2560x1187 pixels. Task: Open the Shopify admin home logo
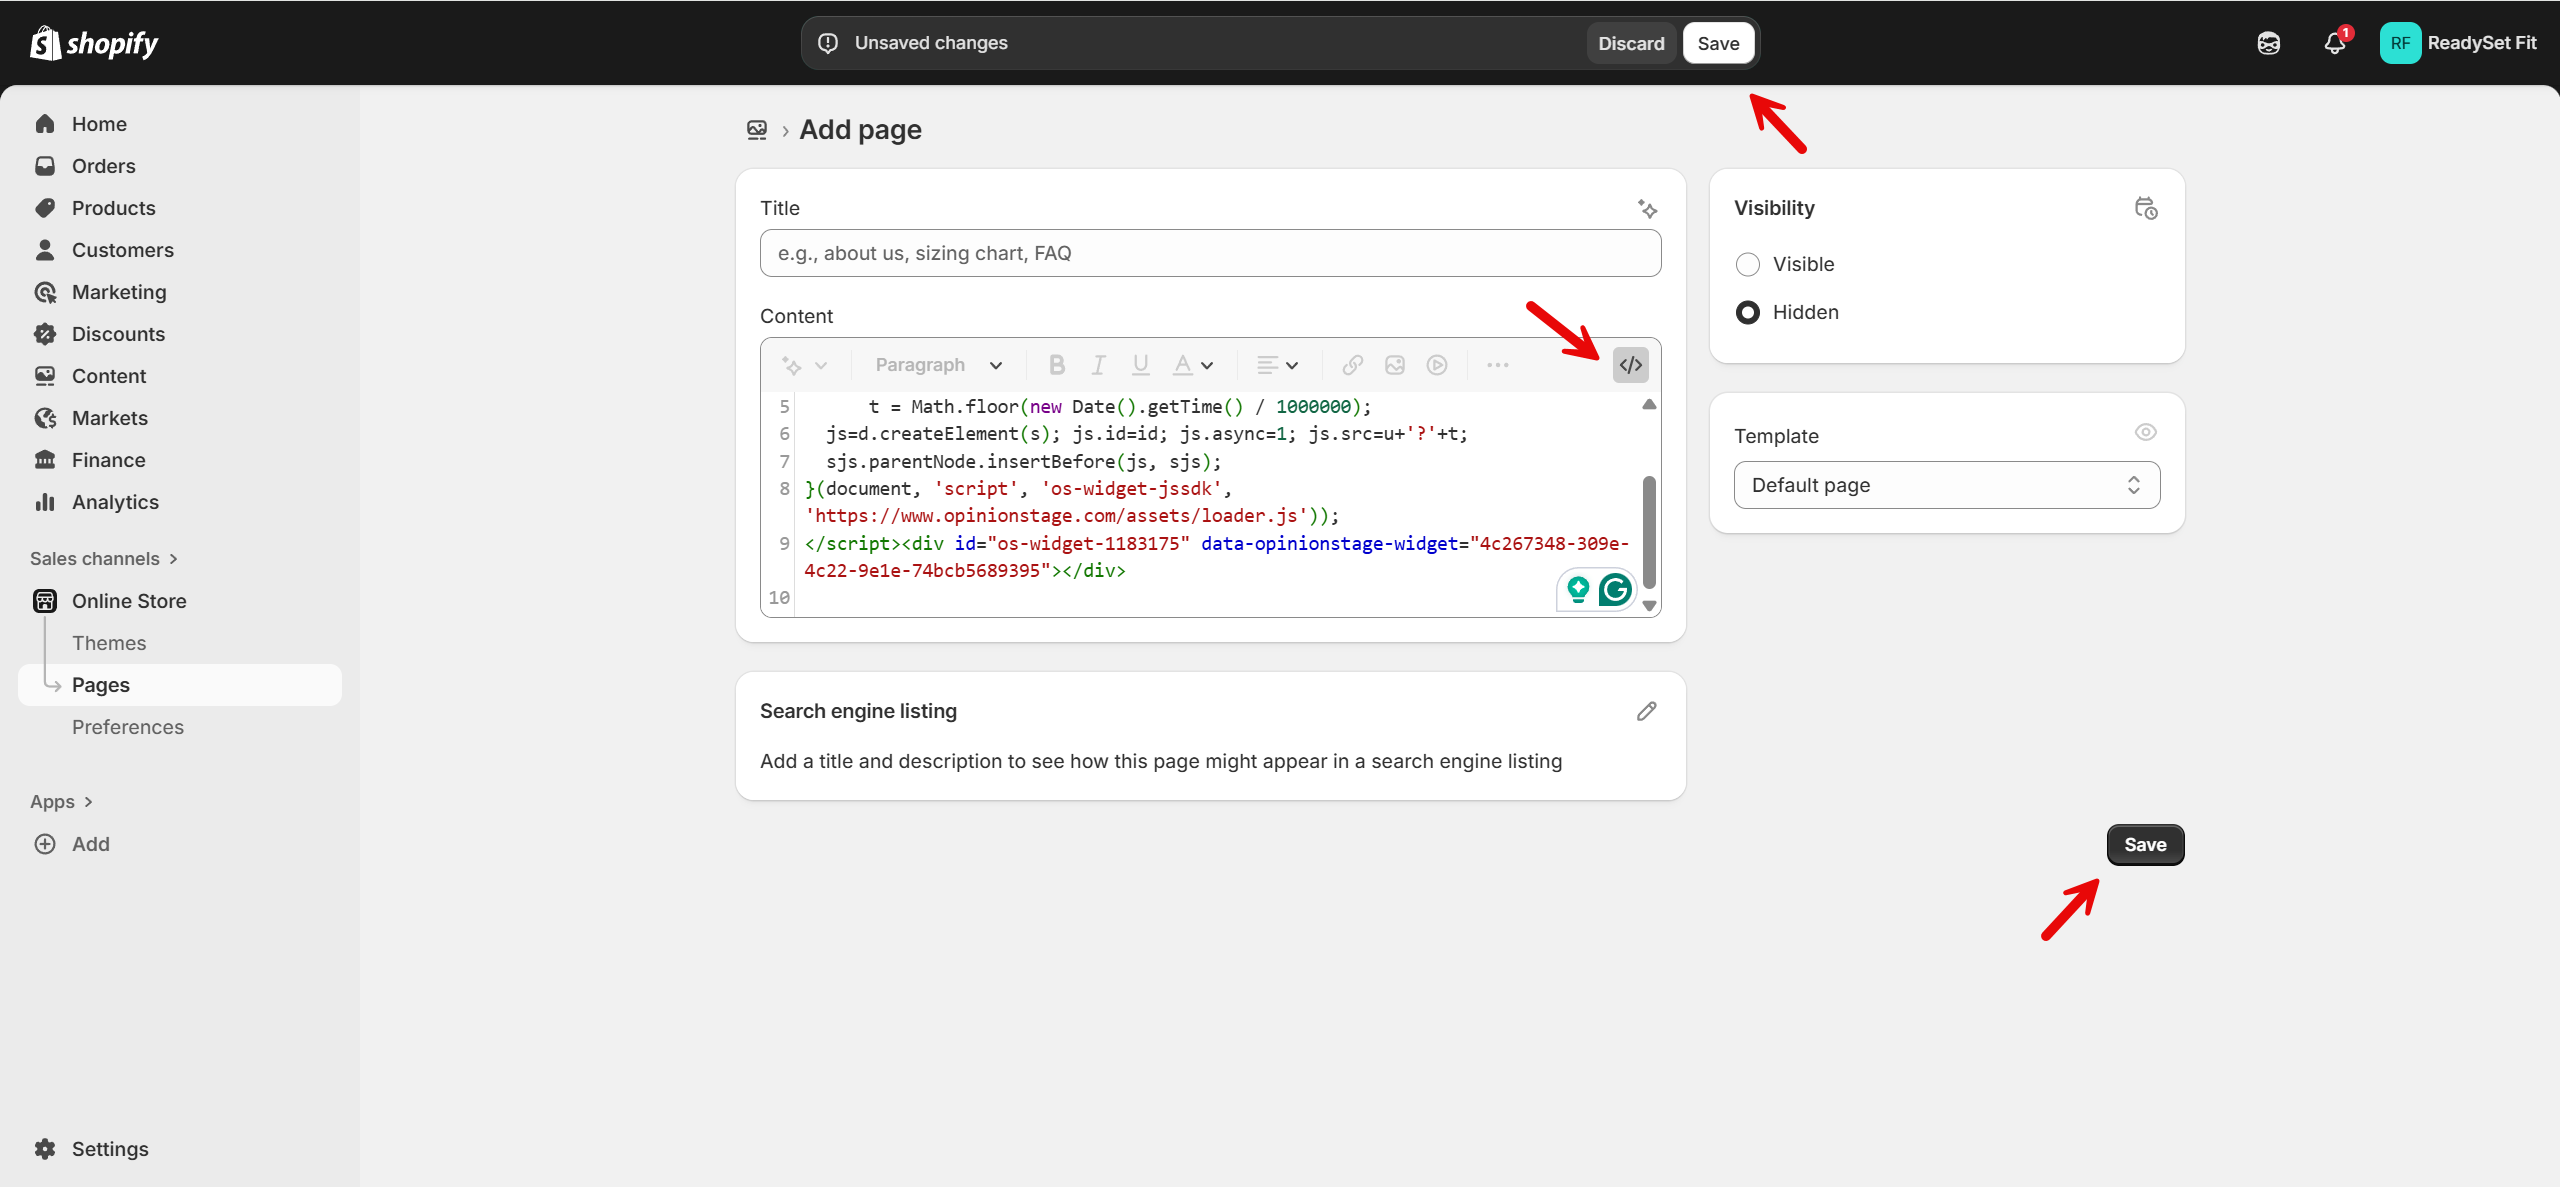tap(93, 42)
